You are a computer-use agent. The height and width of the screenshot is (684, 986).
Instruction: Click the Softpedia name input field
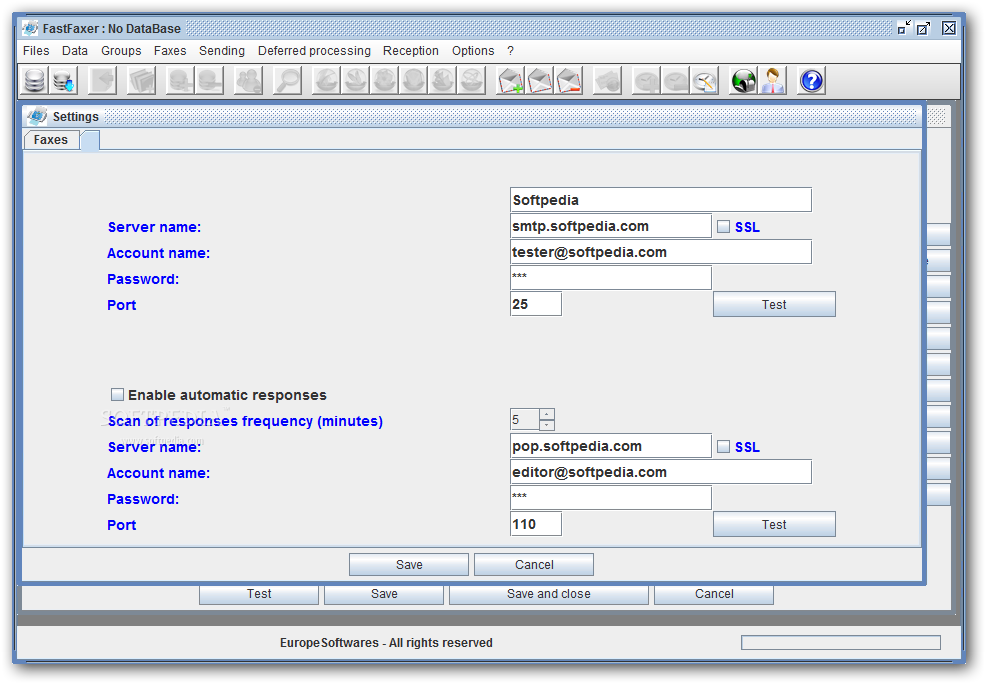(x=661, y=200)
